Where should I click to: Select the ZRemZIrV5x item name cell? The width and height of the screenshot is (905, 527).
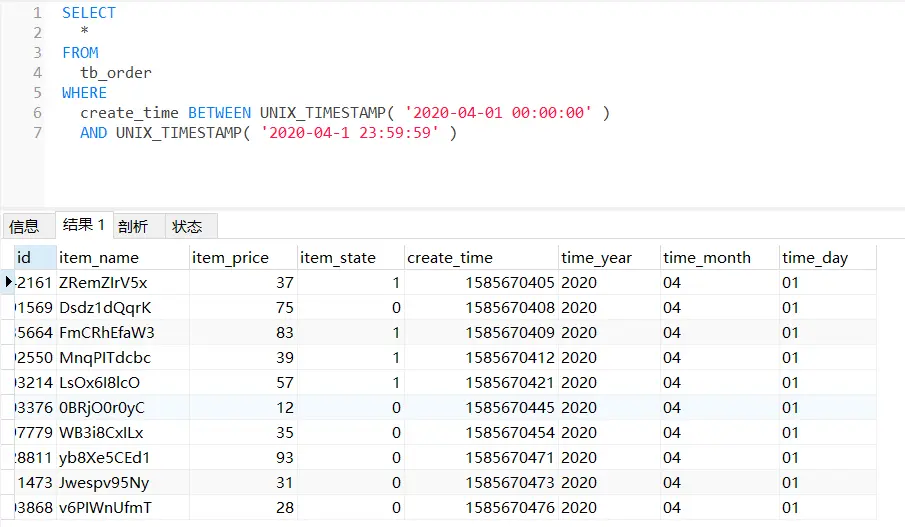[x=123, y=283]
